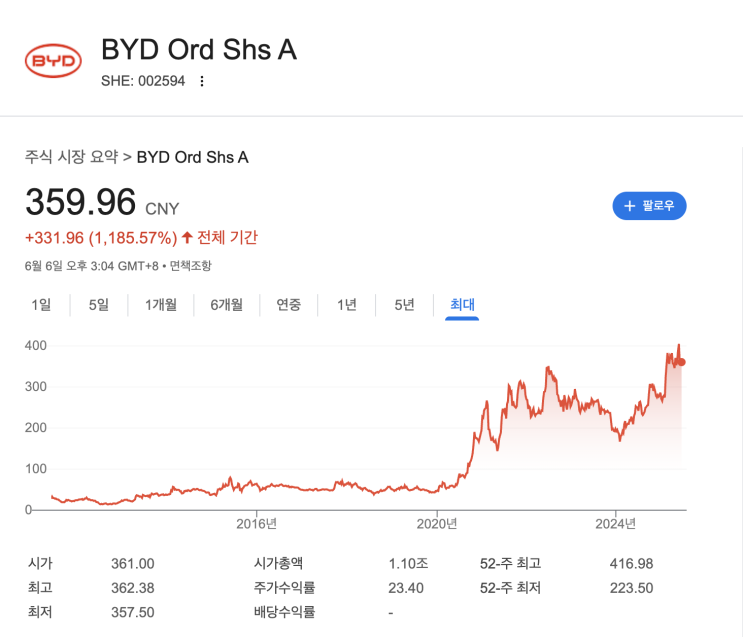743x637 pixels.
Task: Click the red endpoint dot on chart
Action: point(682,362)
